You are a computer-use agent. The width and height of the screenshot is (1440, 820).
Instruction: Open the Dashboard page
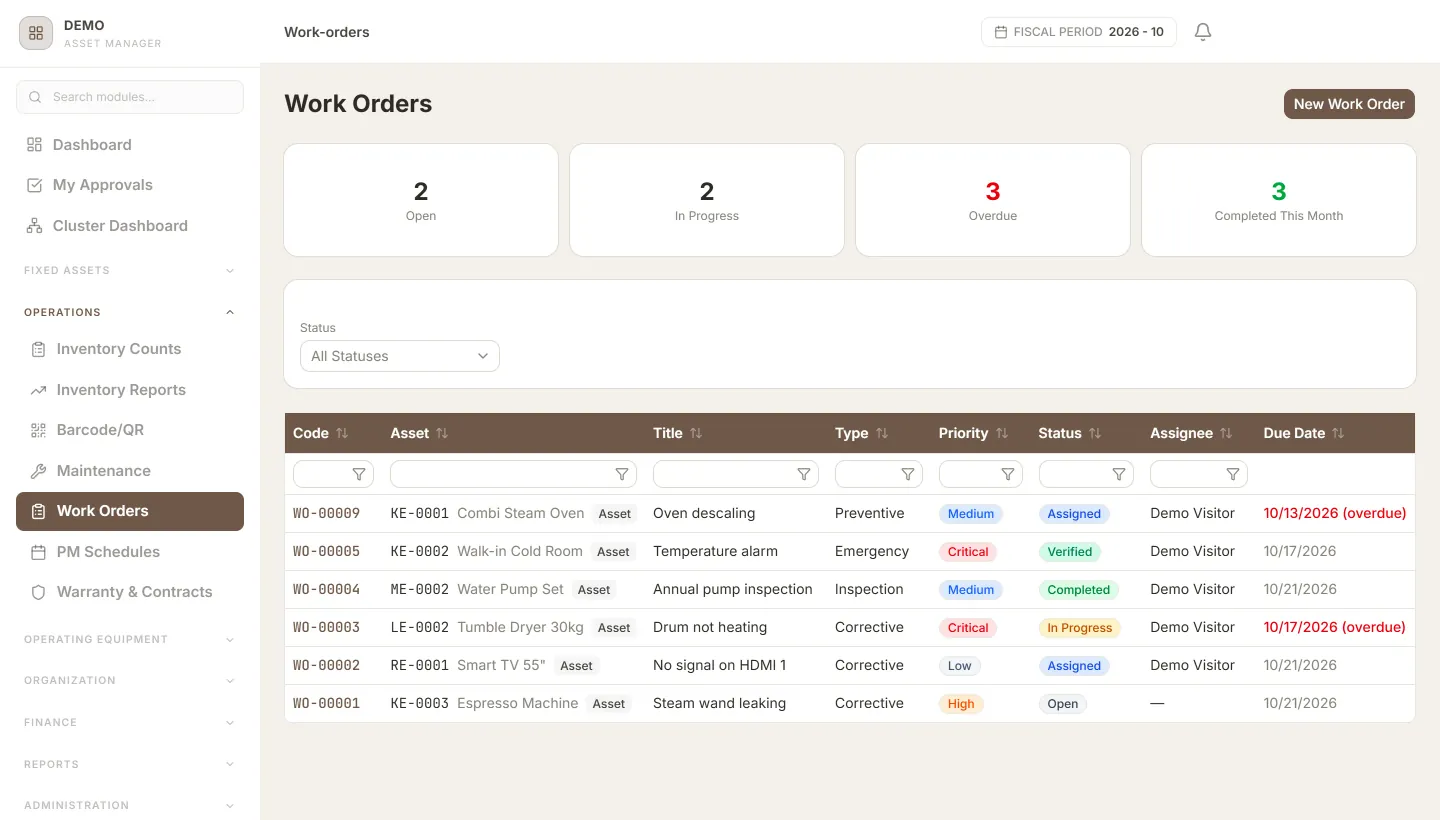[x=130, y=145]
